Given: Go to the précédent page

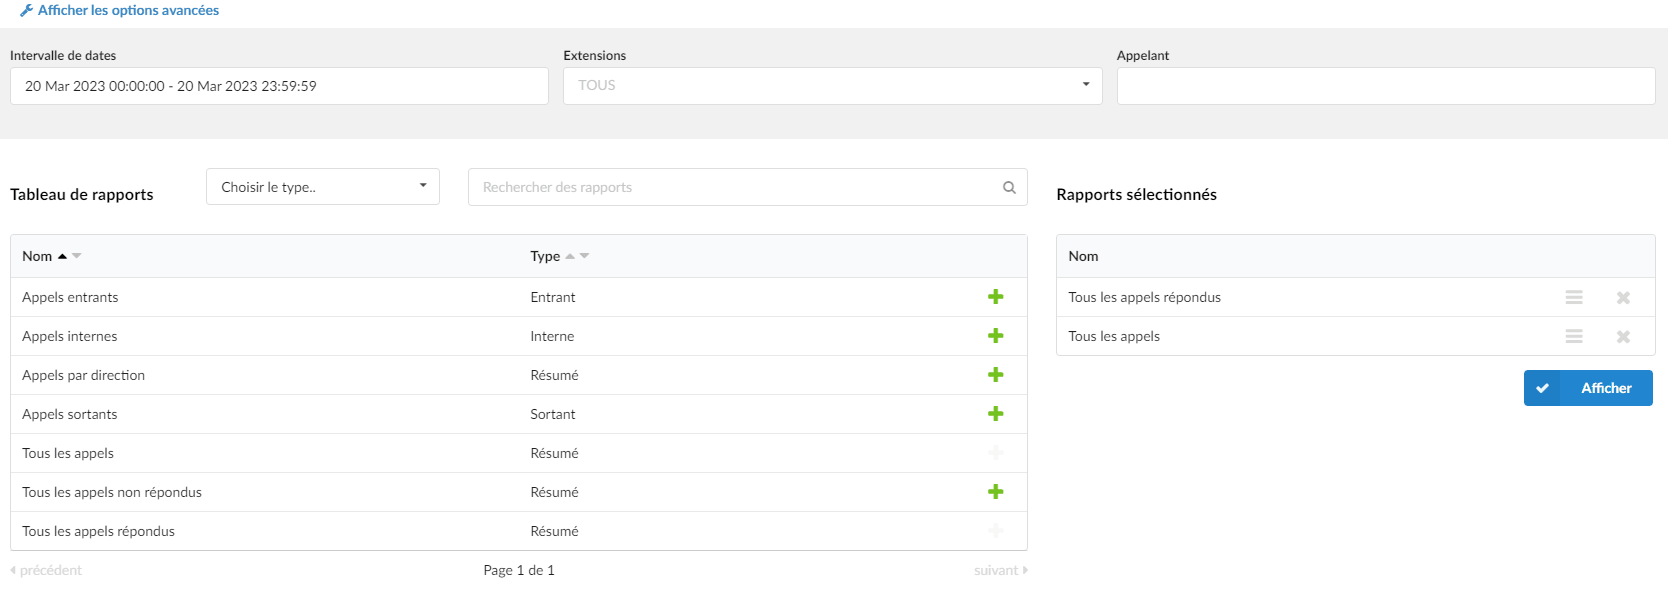Looking at the screenshot, I should (46, 570).
